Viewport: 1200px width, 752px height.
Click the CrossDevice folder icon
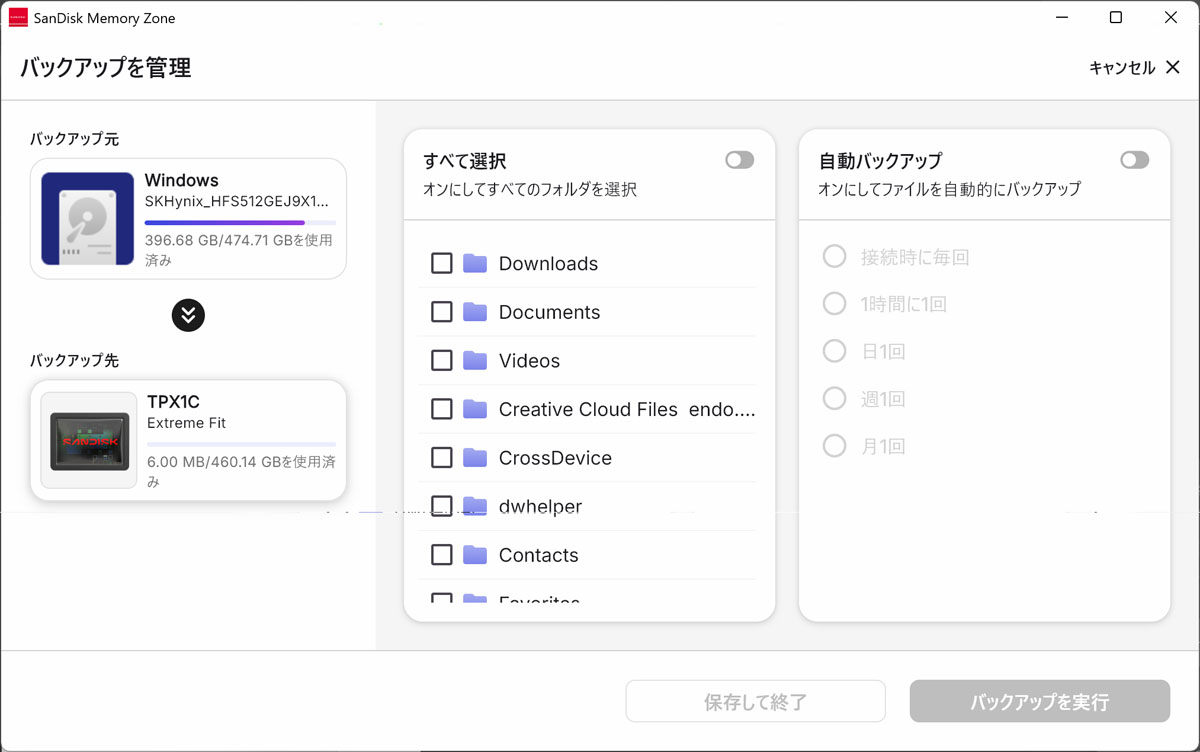475,458
